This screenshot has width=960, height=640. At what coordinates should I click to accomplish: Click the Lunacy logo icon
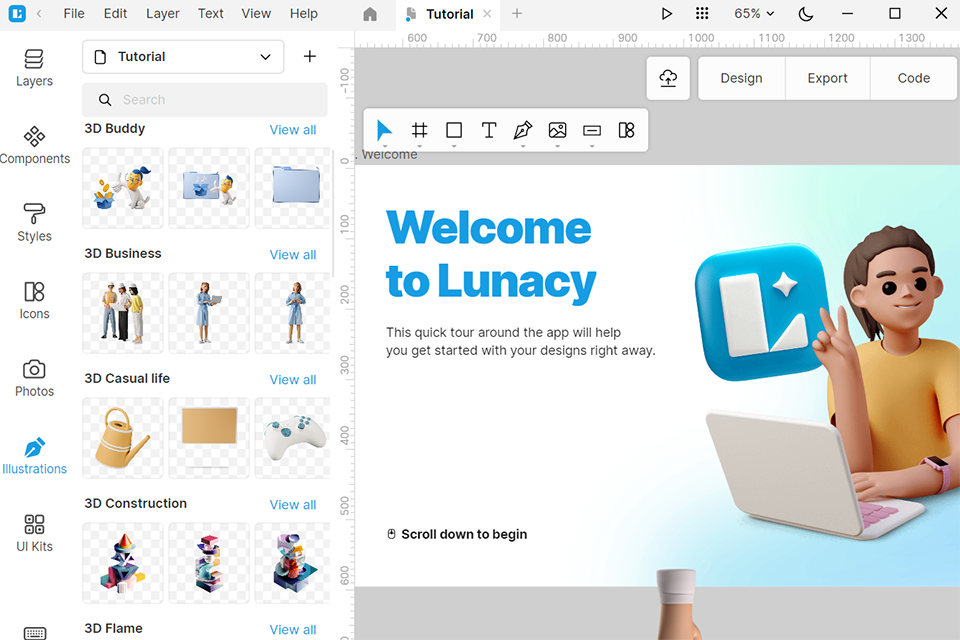coord(17,13)
